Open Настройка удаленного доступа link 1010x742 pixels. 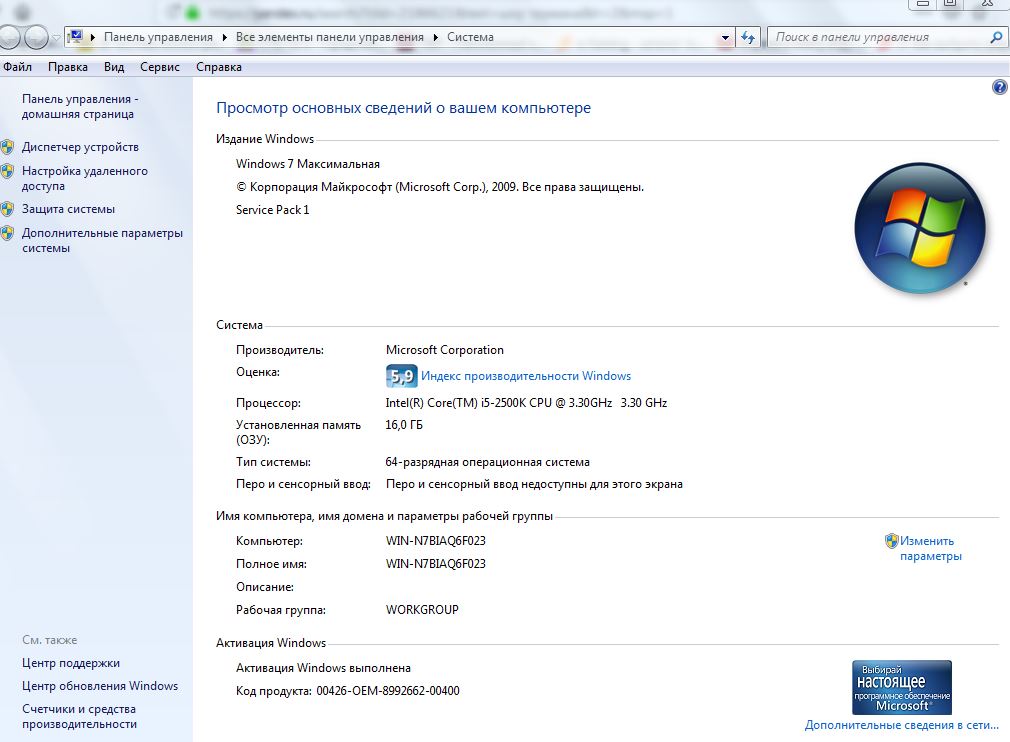click(84, 178)
